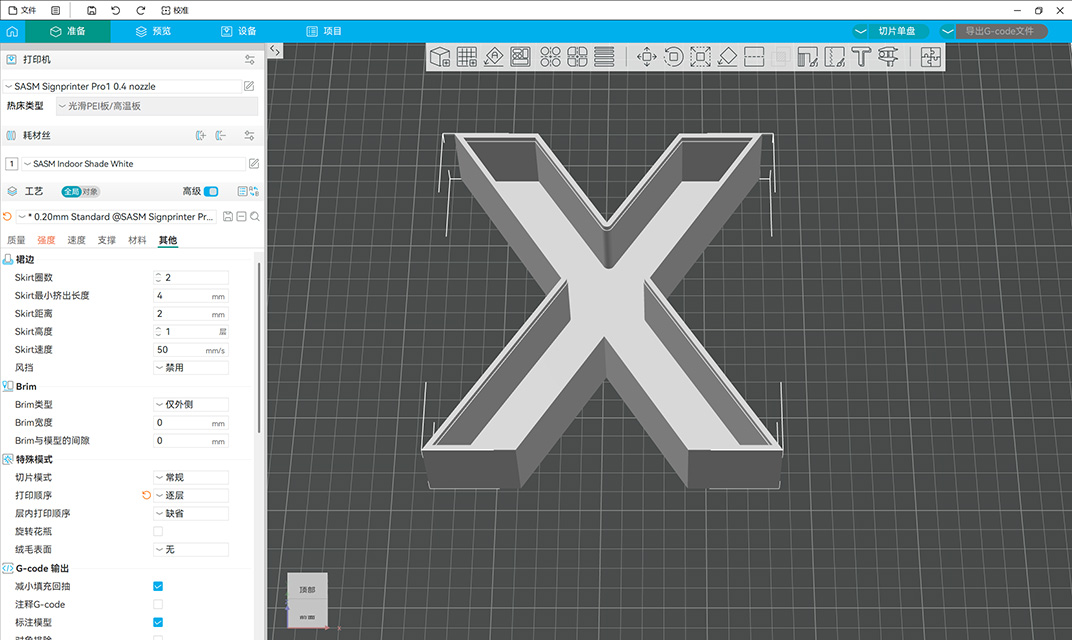The height and width of the screenshot is (640, 1072).
Task: Select the Scale tool in toolbar
Action: (x=700, y=57)
